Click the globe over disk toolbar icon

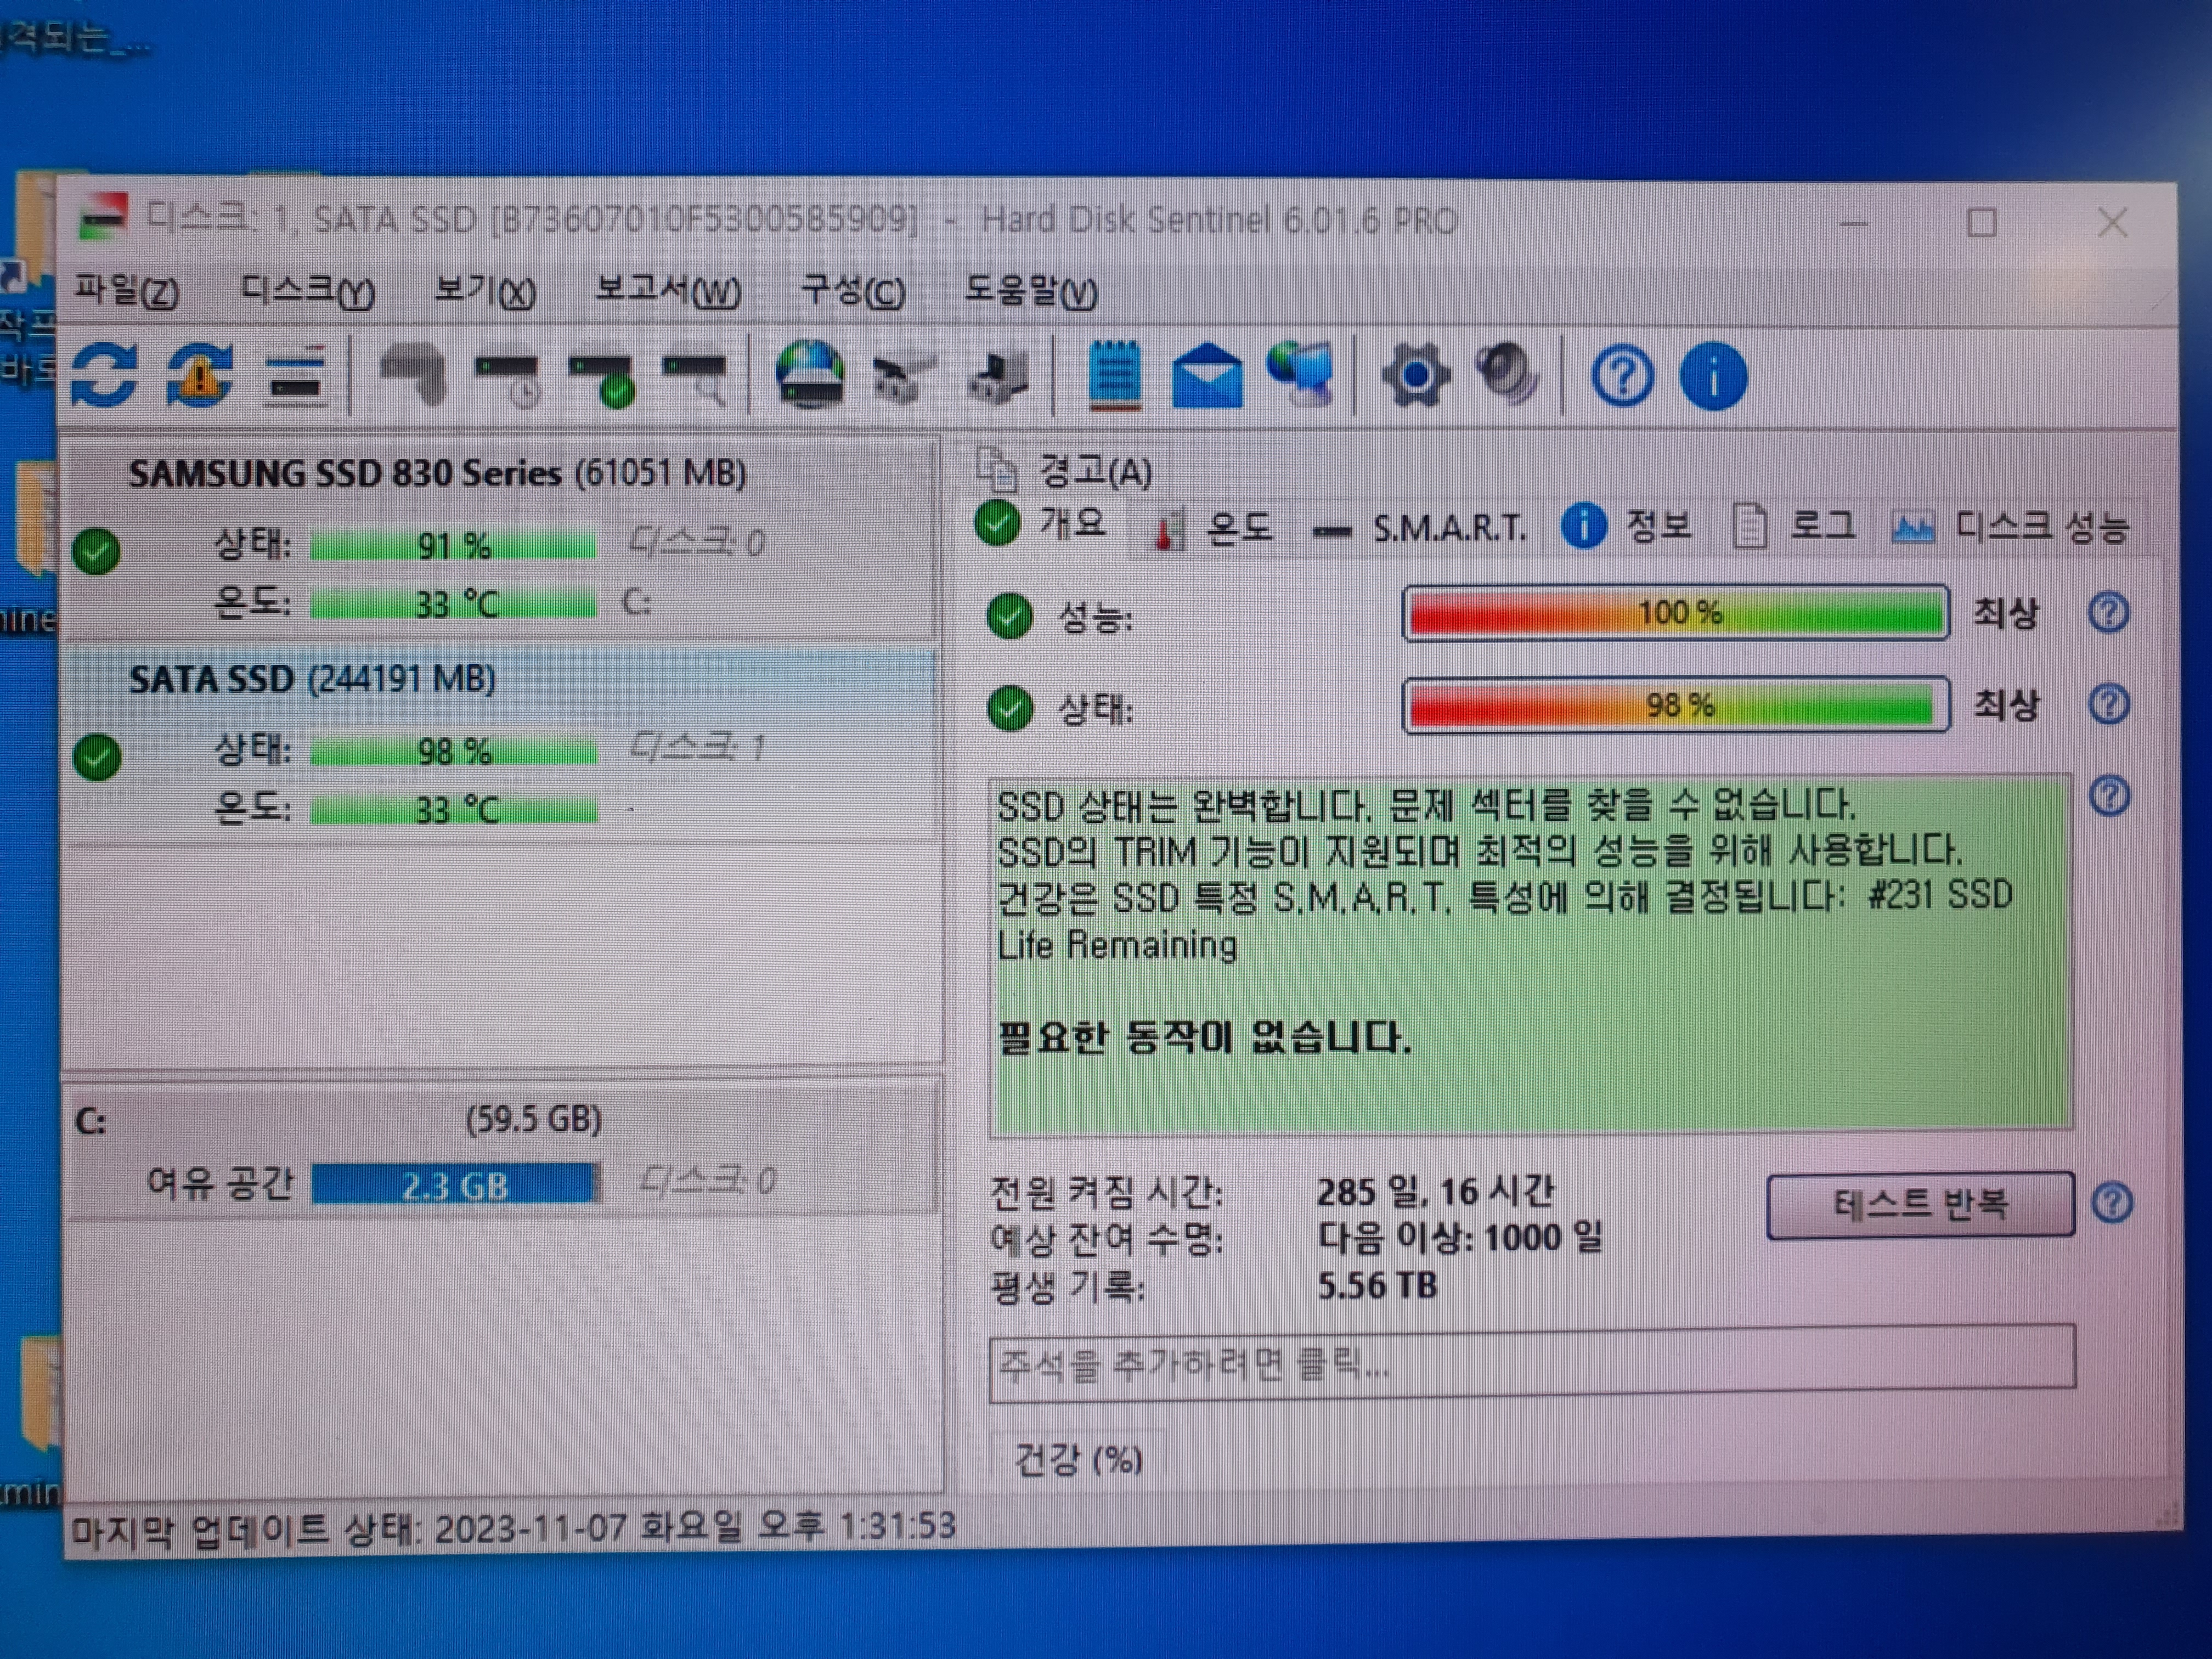click(x=809, y=376)
